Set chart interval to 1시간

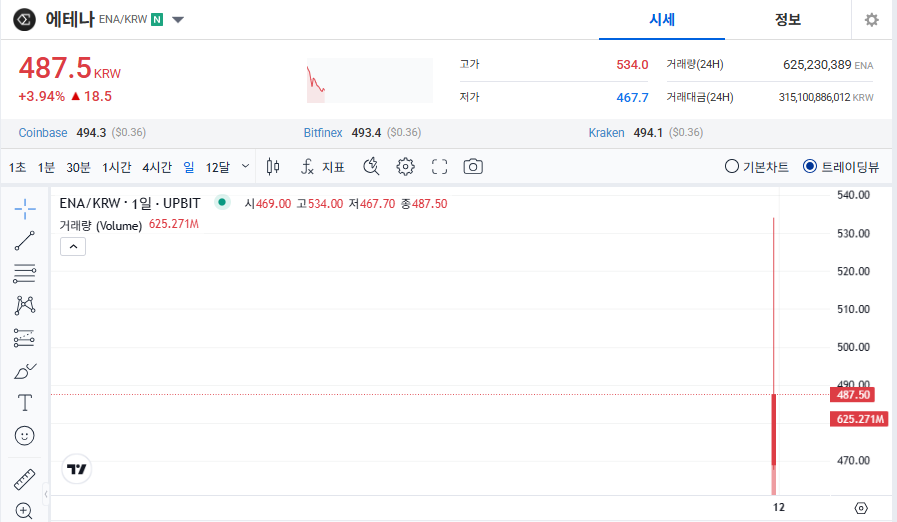pyautogui.click(x=117, y=167)
